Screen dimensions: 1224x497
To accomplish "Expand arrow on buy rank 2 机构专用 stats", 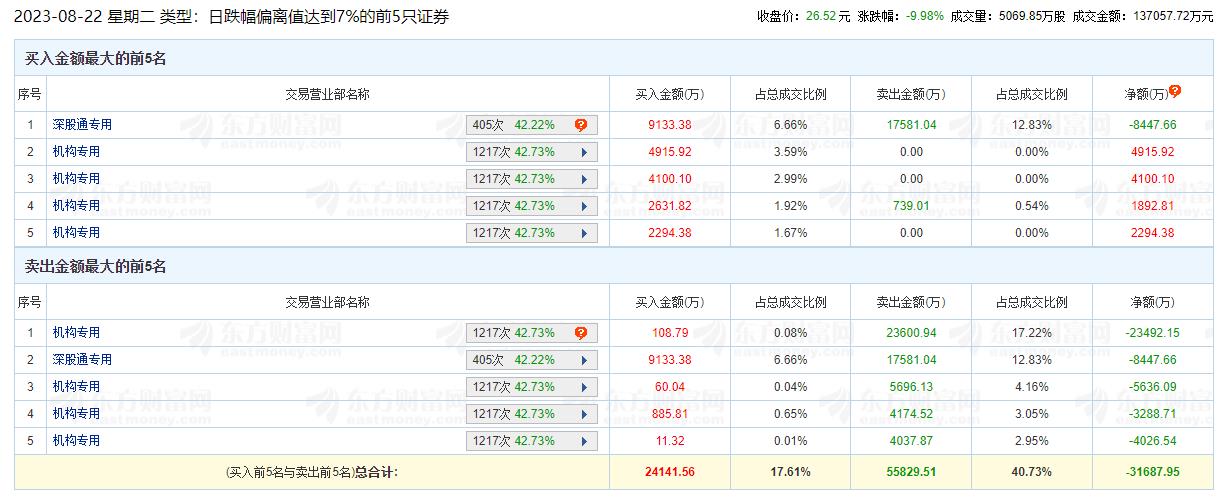I will 581,152.
